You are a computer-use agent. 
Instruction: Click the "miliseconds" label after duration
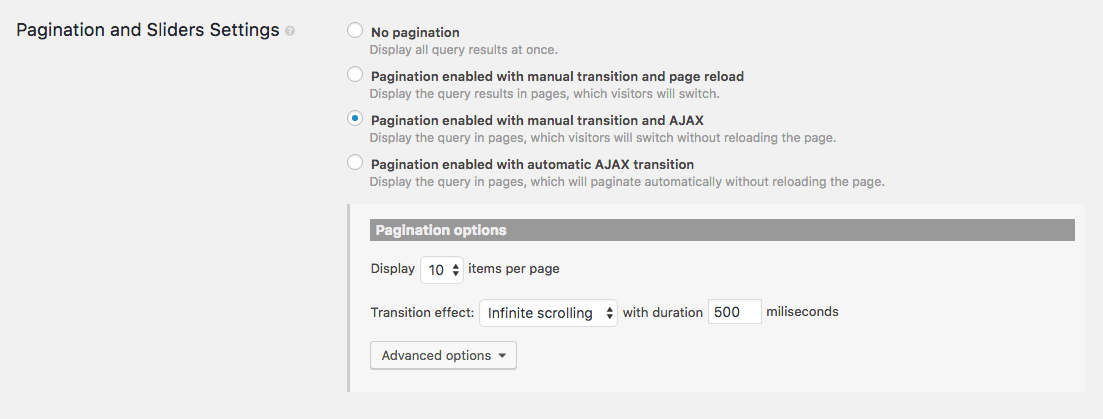coord(802,312)
